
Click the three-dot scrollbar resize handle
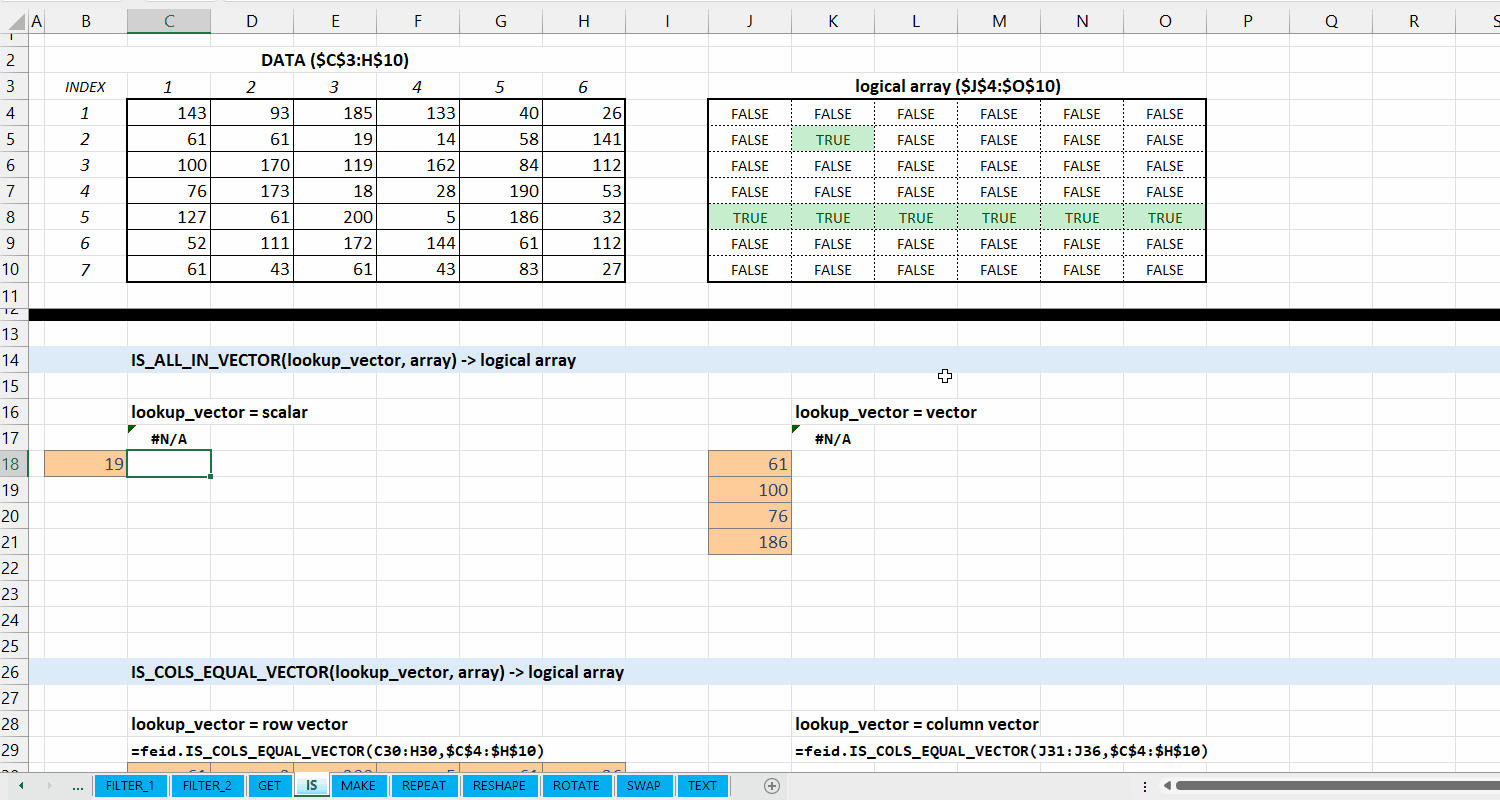[1145, 786]
